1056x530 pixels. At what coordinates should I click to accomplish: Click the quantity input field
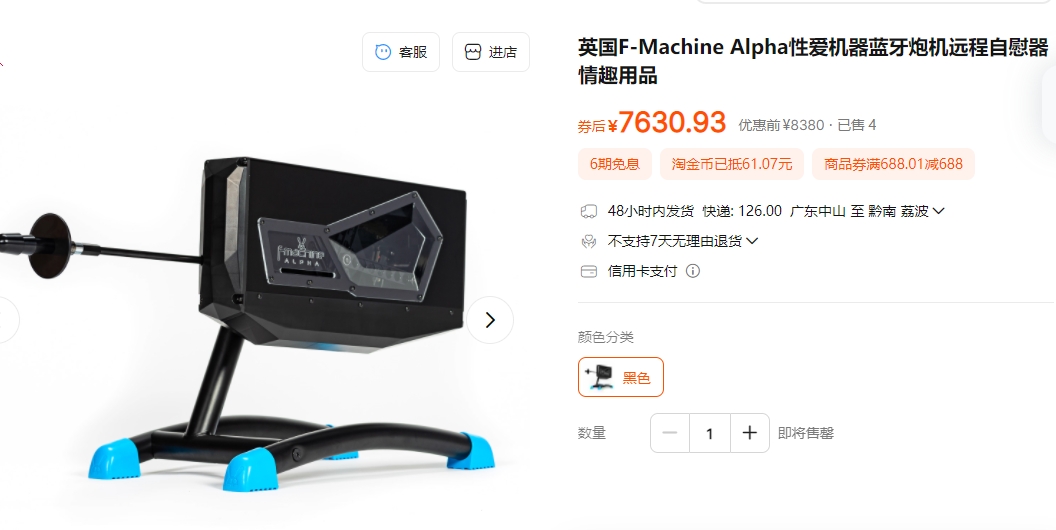tap(710, 433)
